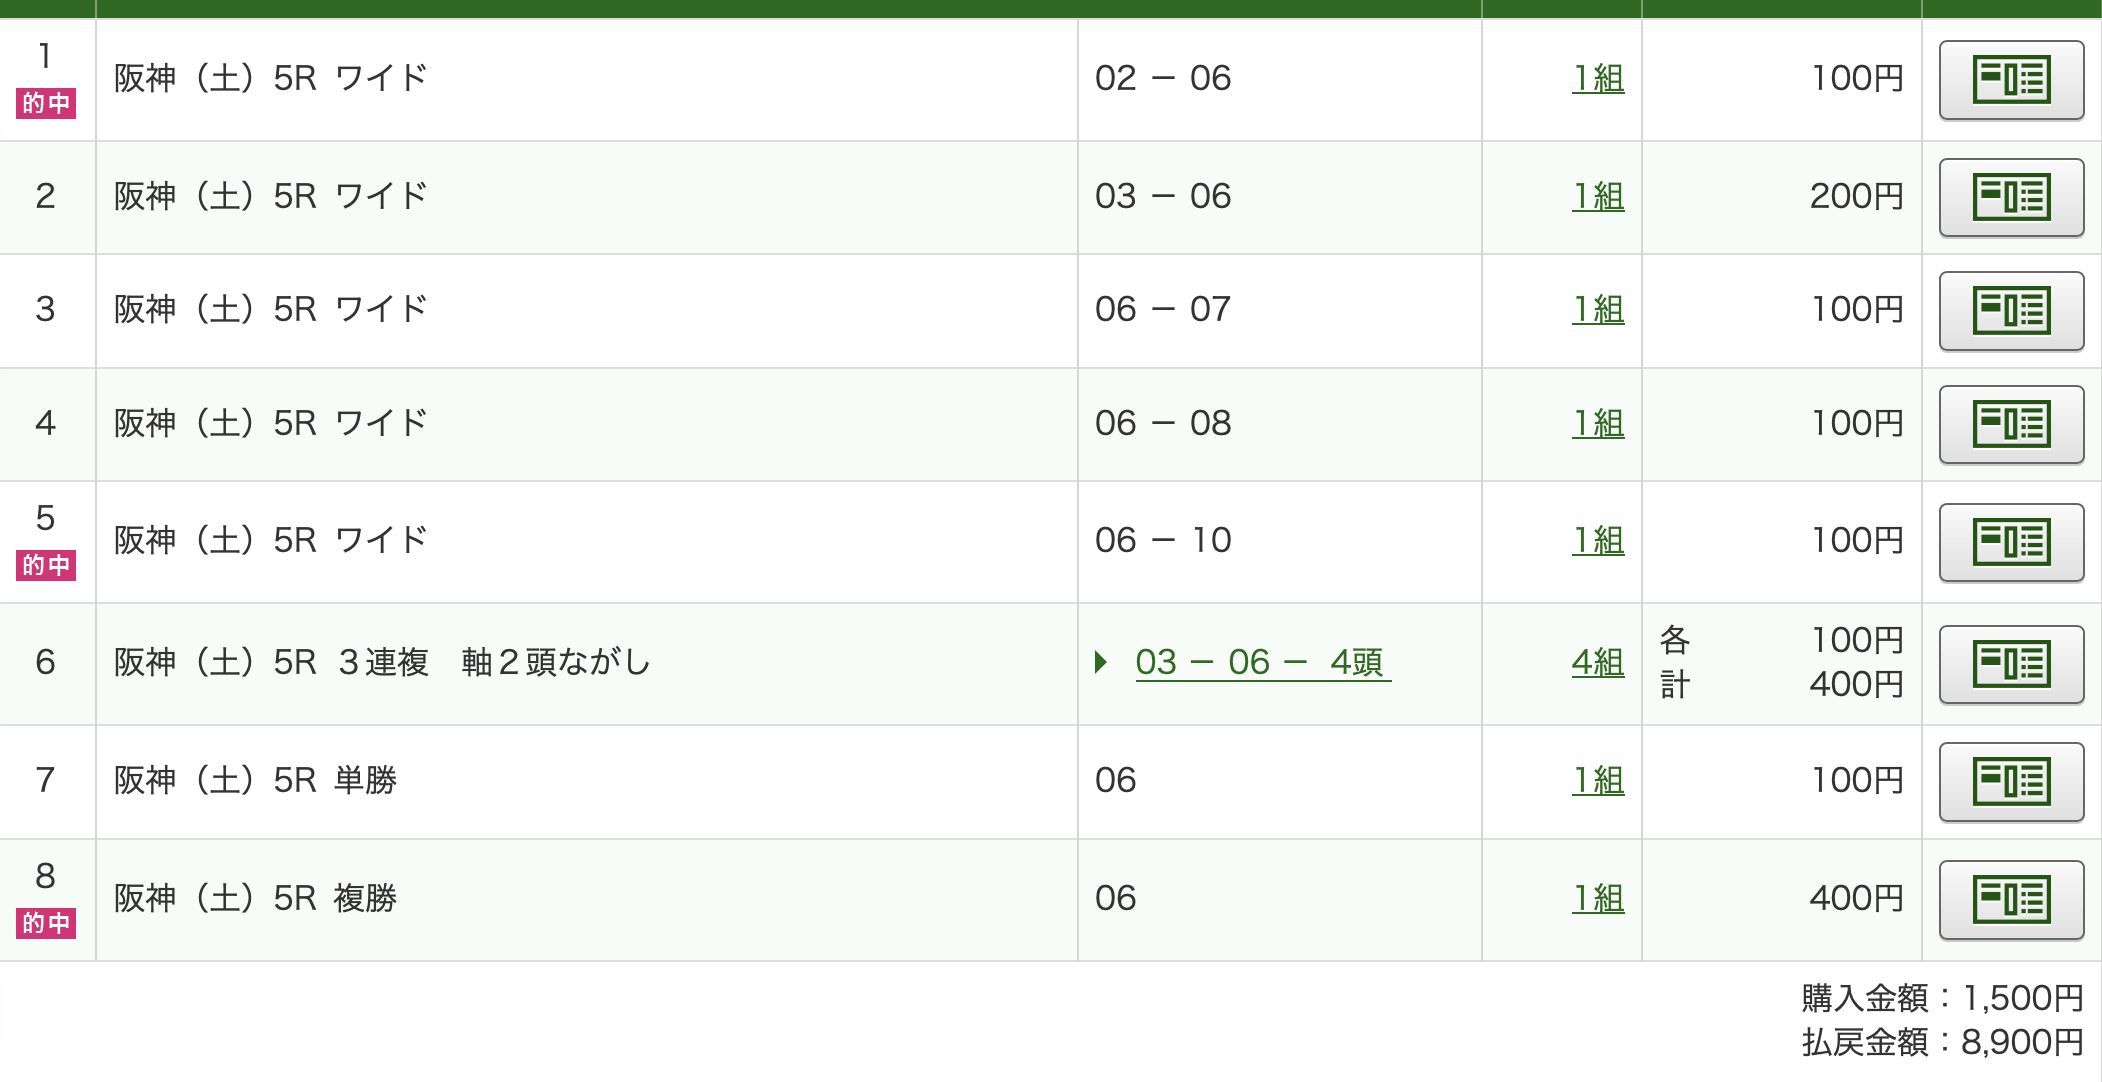Click the 的中 badge on row 1

[x=46, y=103]
